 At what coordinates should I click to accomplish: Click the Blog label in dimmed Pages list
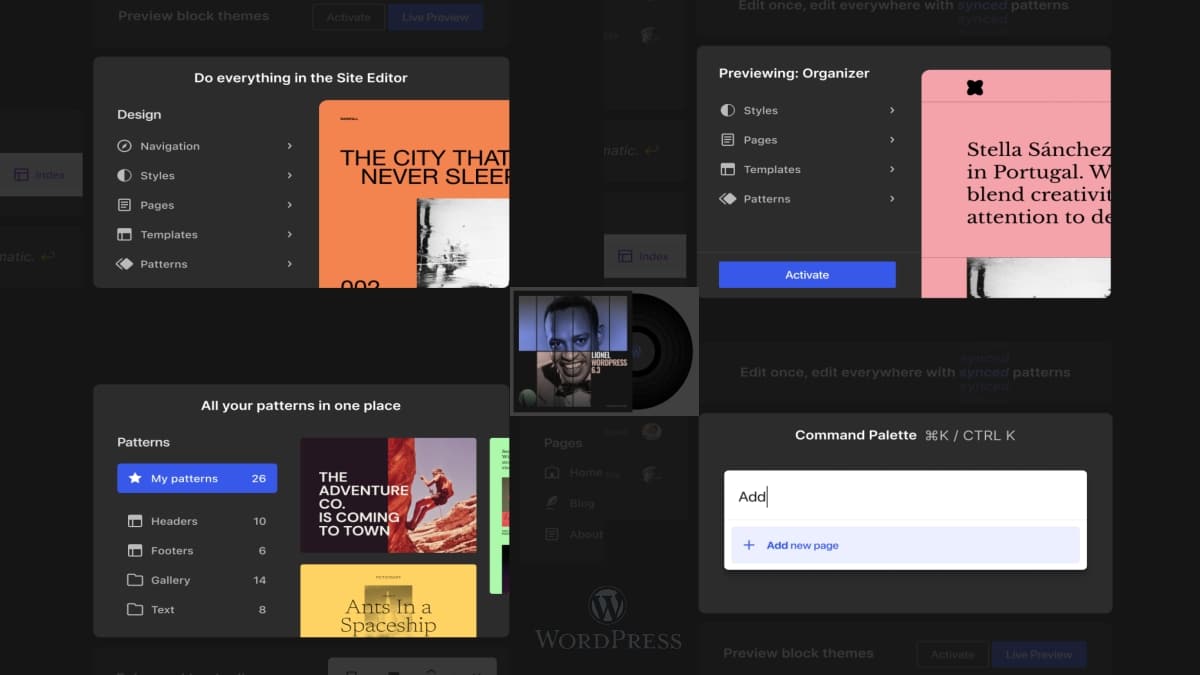click(x=582, y=503)
